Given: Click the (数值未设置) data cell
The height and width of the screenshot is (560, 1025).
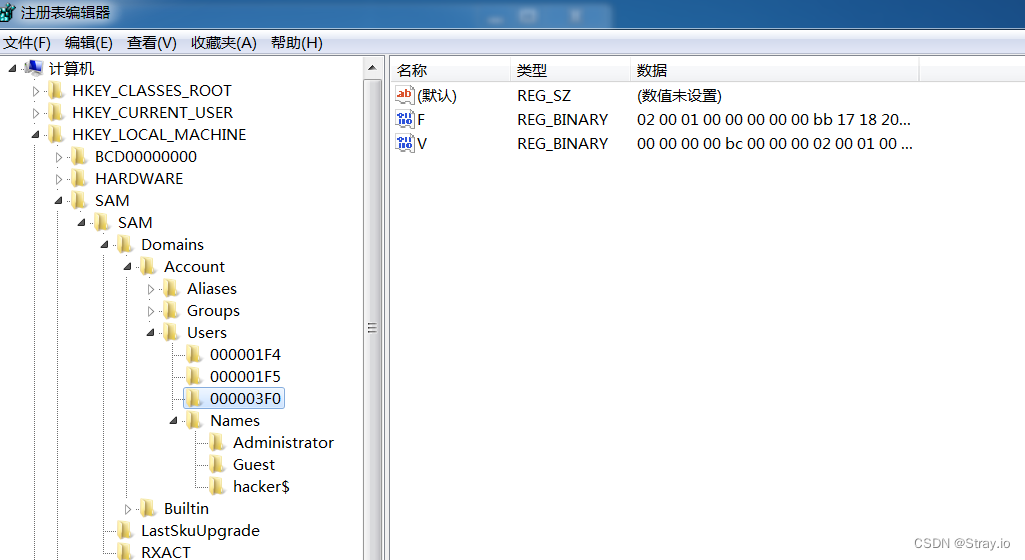Looking at the screenshot, I should (679, 96).
